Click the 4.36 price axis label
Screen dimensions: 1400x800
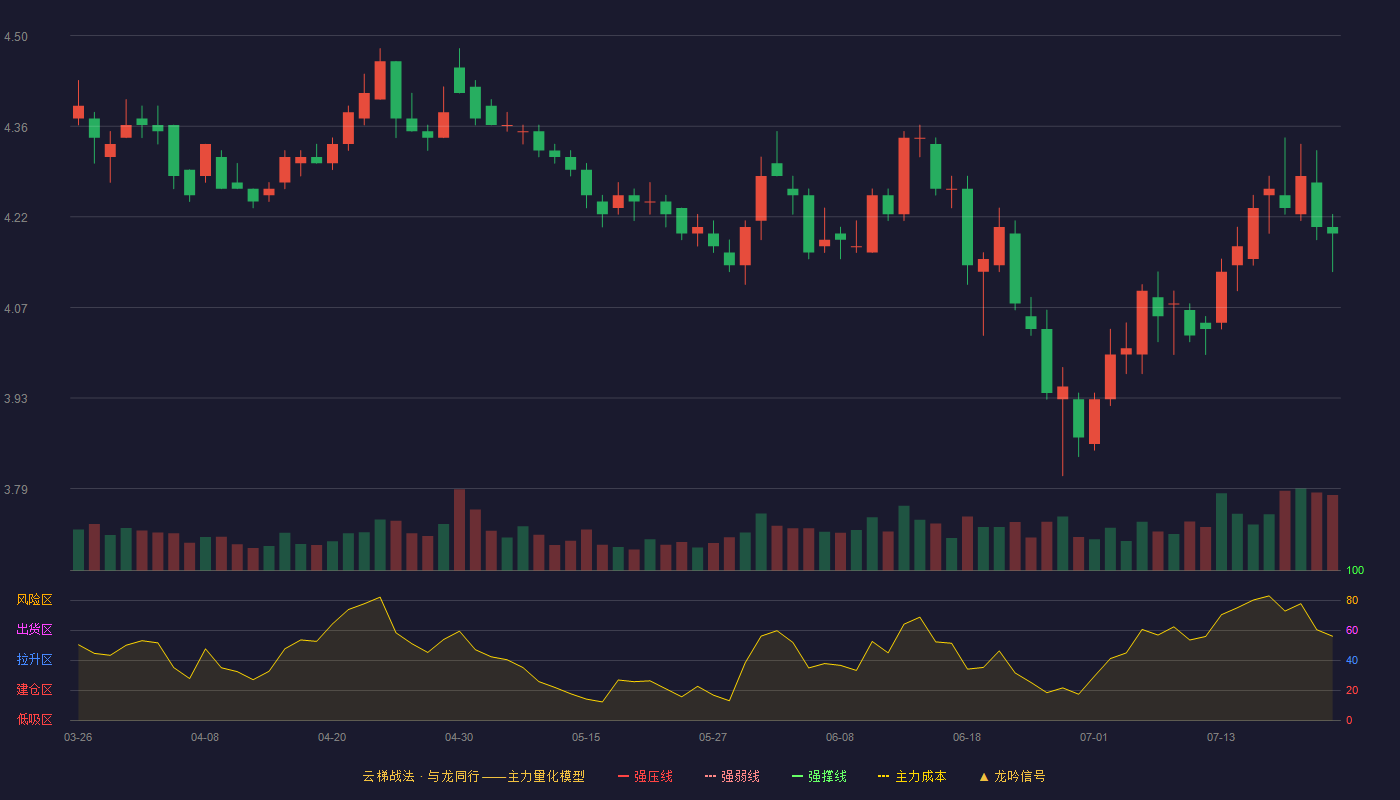16,127
